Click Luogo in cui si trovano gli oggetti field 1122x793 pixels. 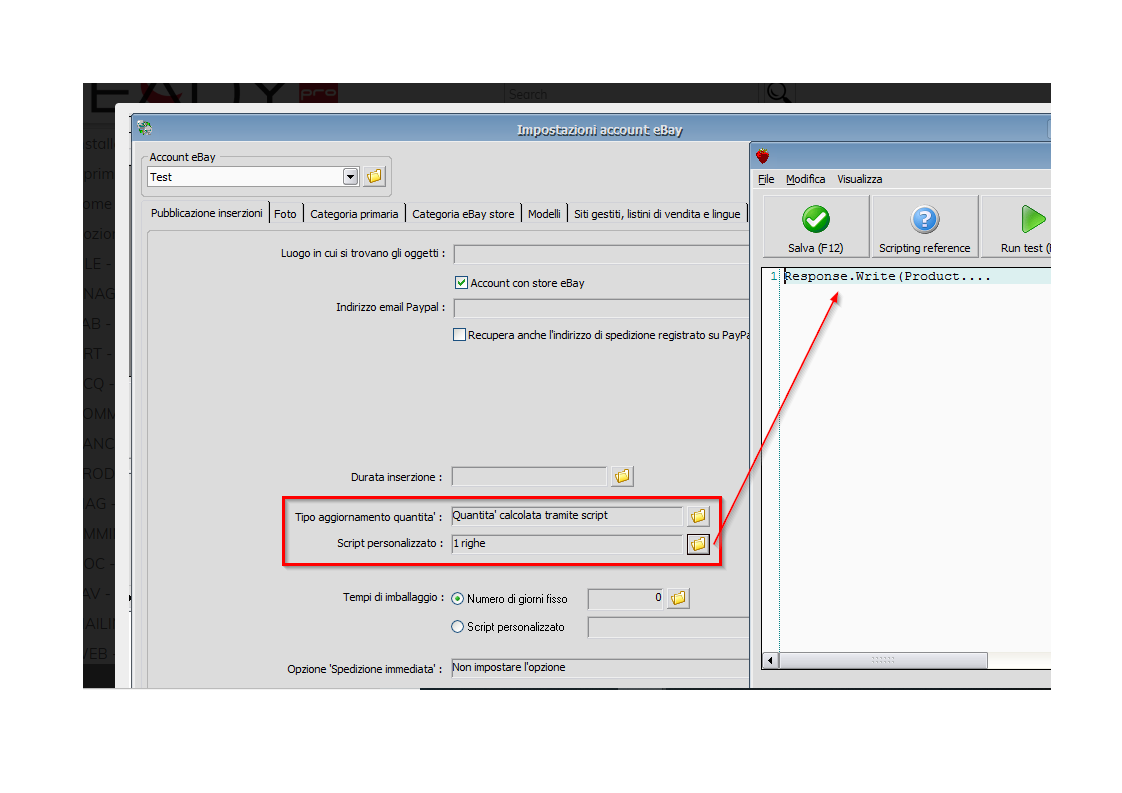(601, 254)
